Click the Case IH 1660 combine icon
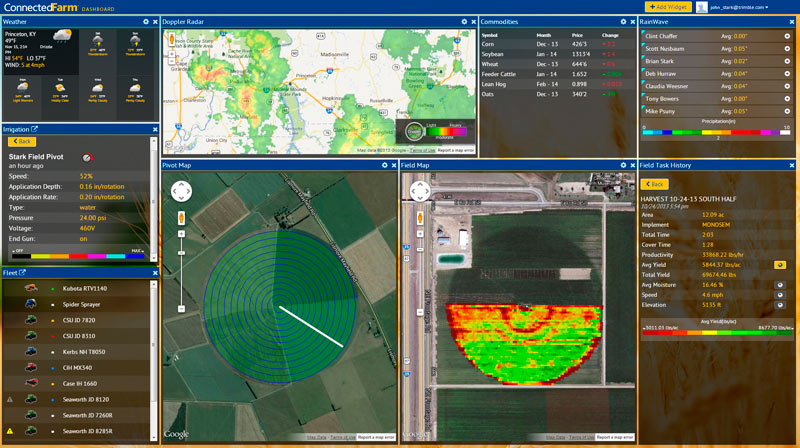 [x=31, y=383]
